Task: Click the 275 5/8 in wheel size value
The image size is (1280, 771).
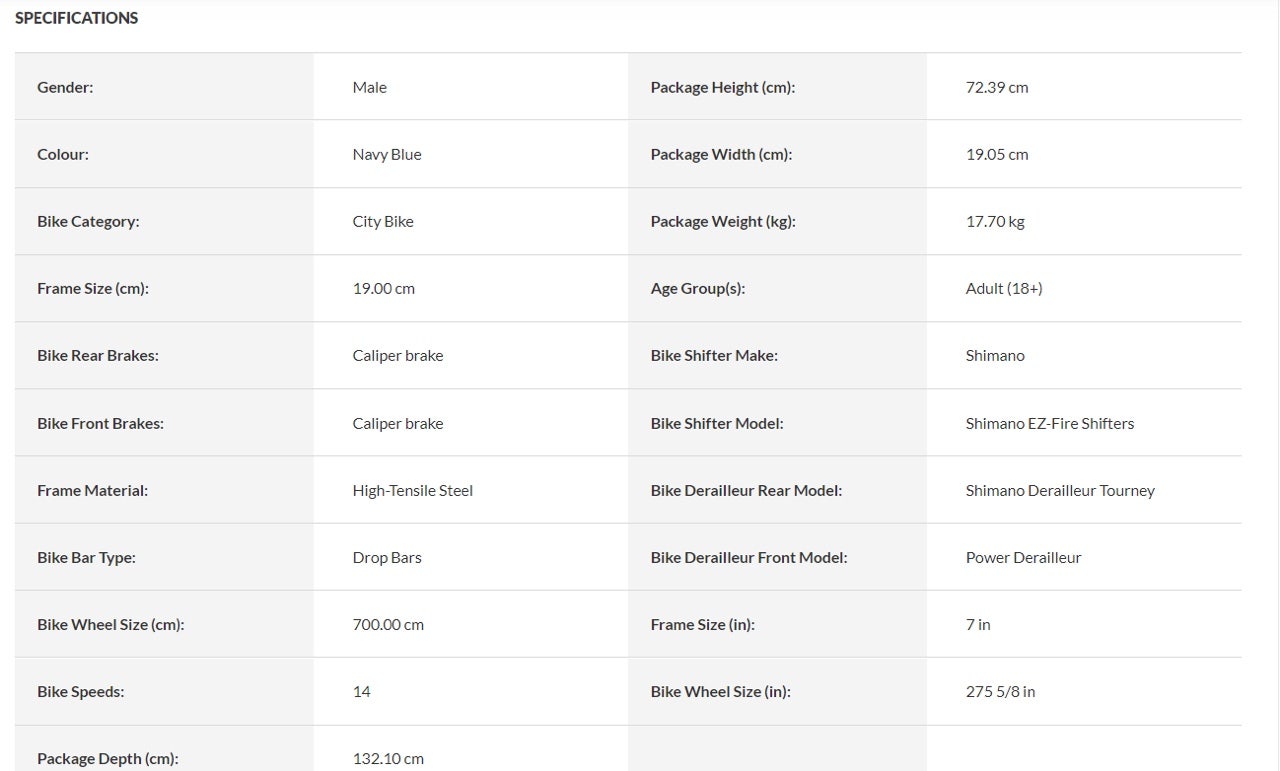Action: (x=1001, y=691)
